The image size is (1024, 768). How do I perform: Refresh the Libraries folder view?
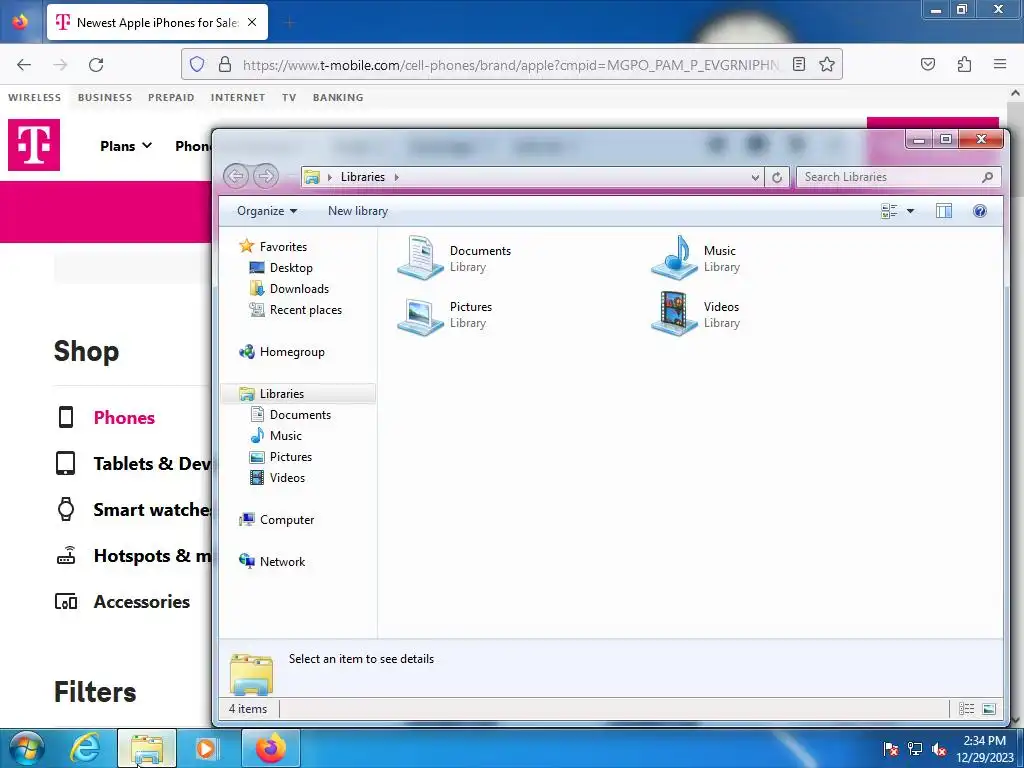click(x=776, y=177)
